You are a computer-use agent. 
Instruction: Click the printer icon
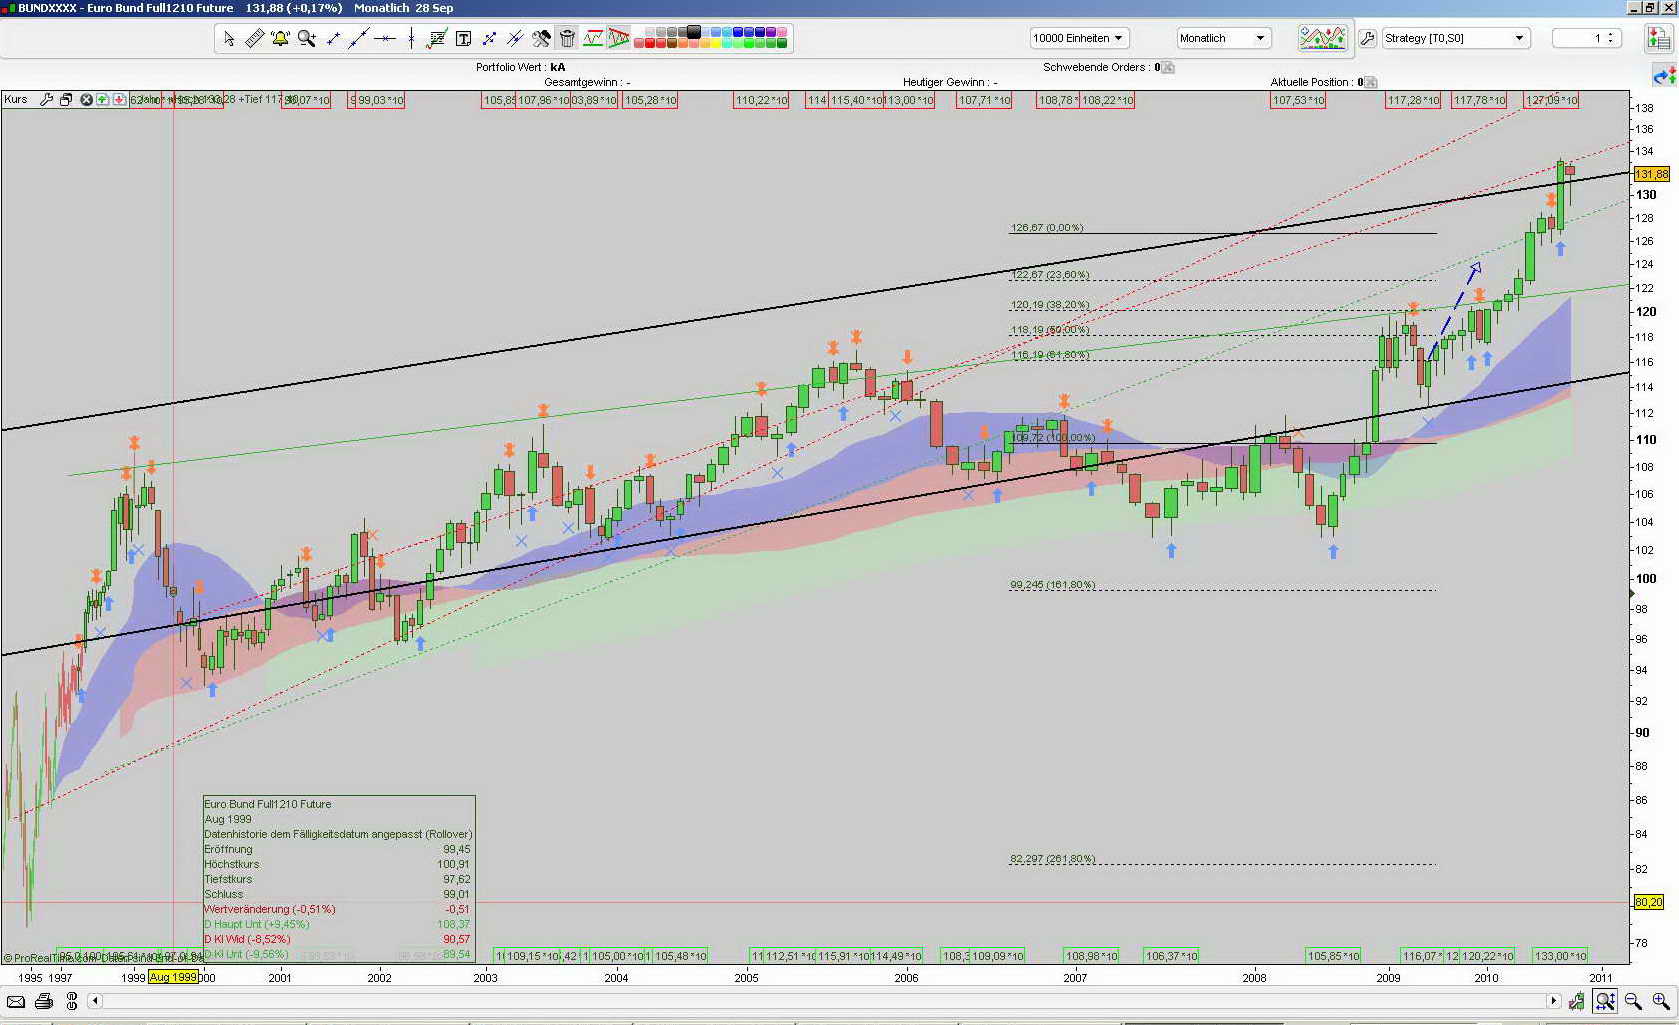[x=44, y=1001]
